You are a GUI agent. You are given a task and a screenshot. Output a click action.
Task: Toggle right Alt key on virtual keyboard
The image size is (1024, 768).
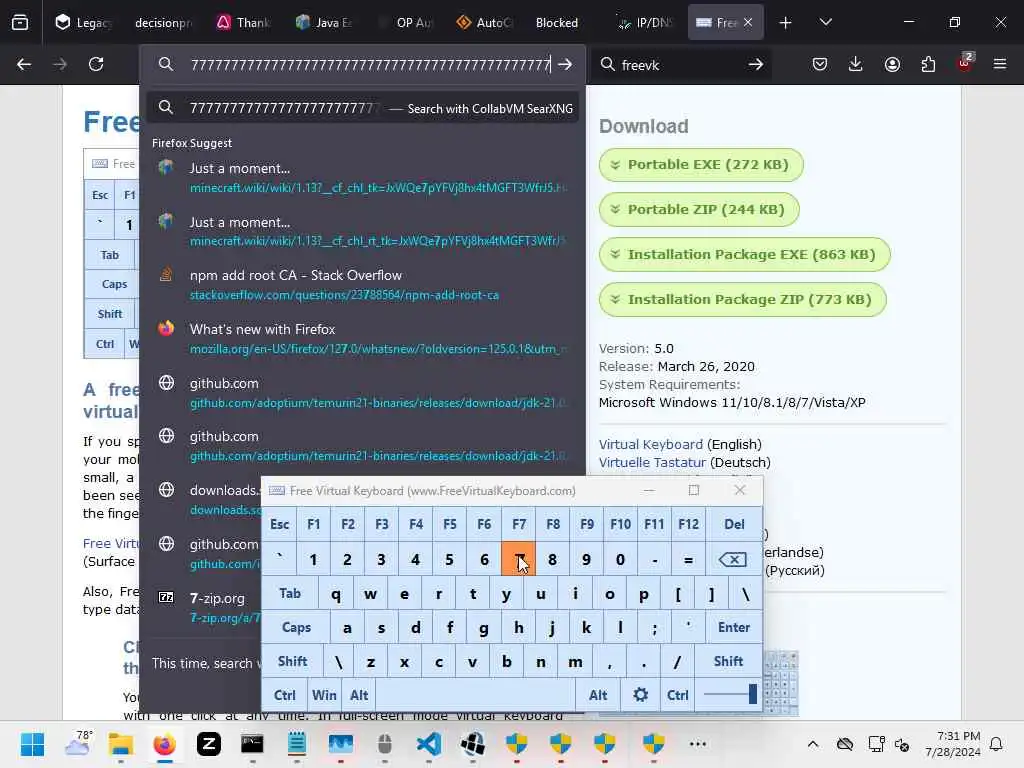click(x=598, y=695)
